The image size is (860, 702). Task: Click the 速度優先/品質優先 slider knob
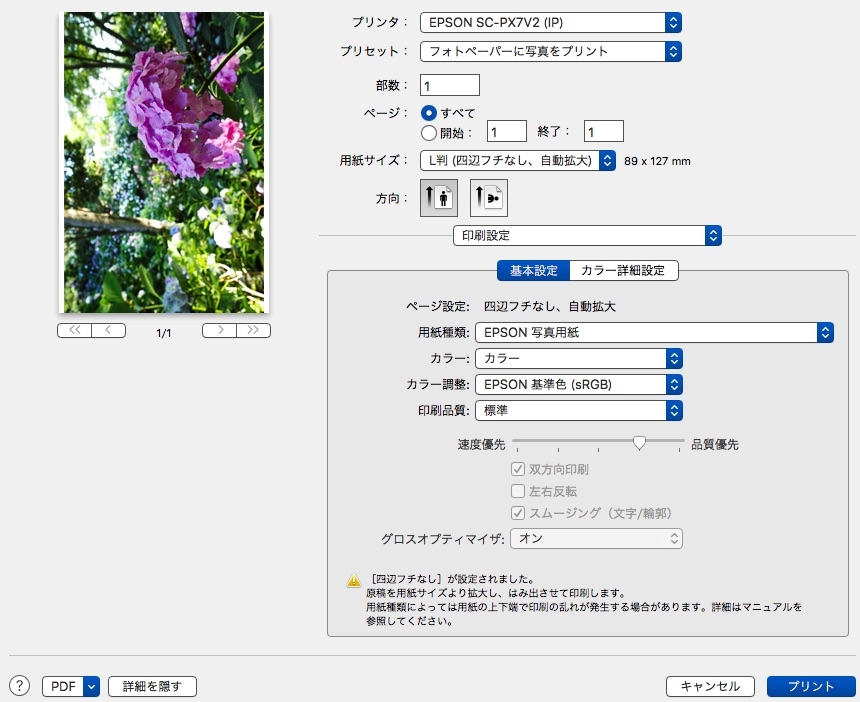639,442
